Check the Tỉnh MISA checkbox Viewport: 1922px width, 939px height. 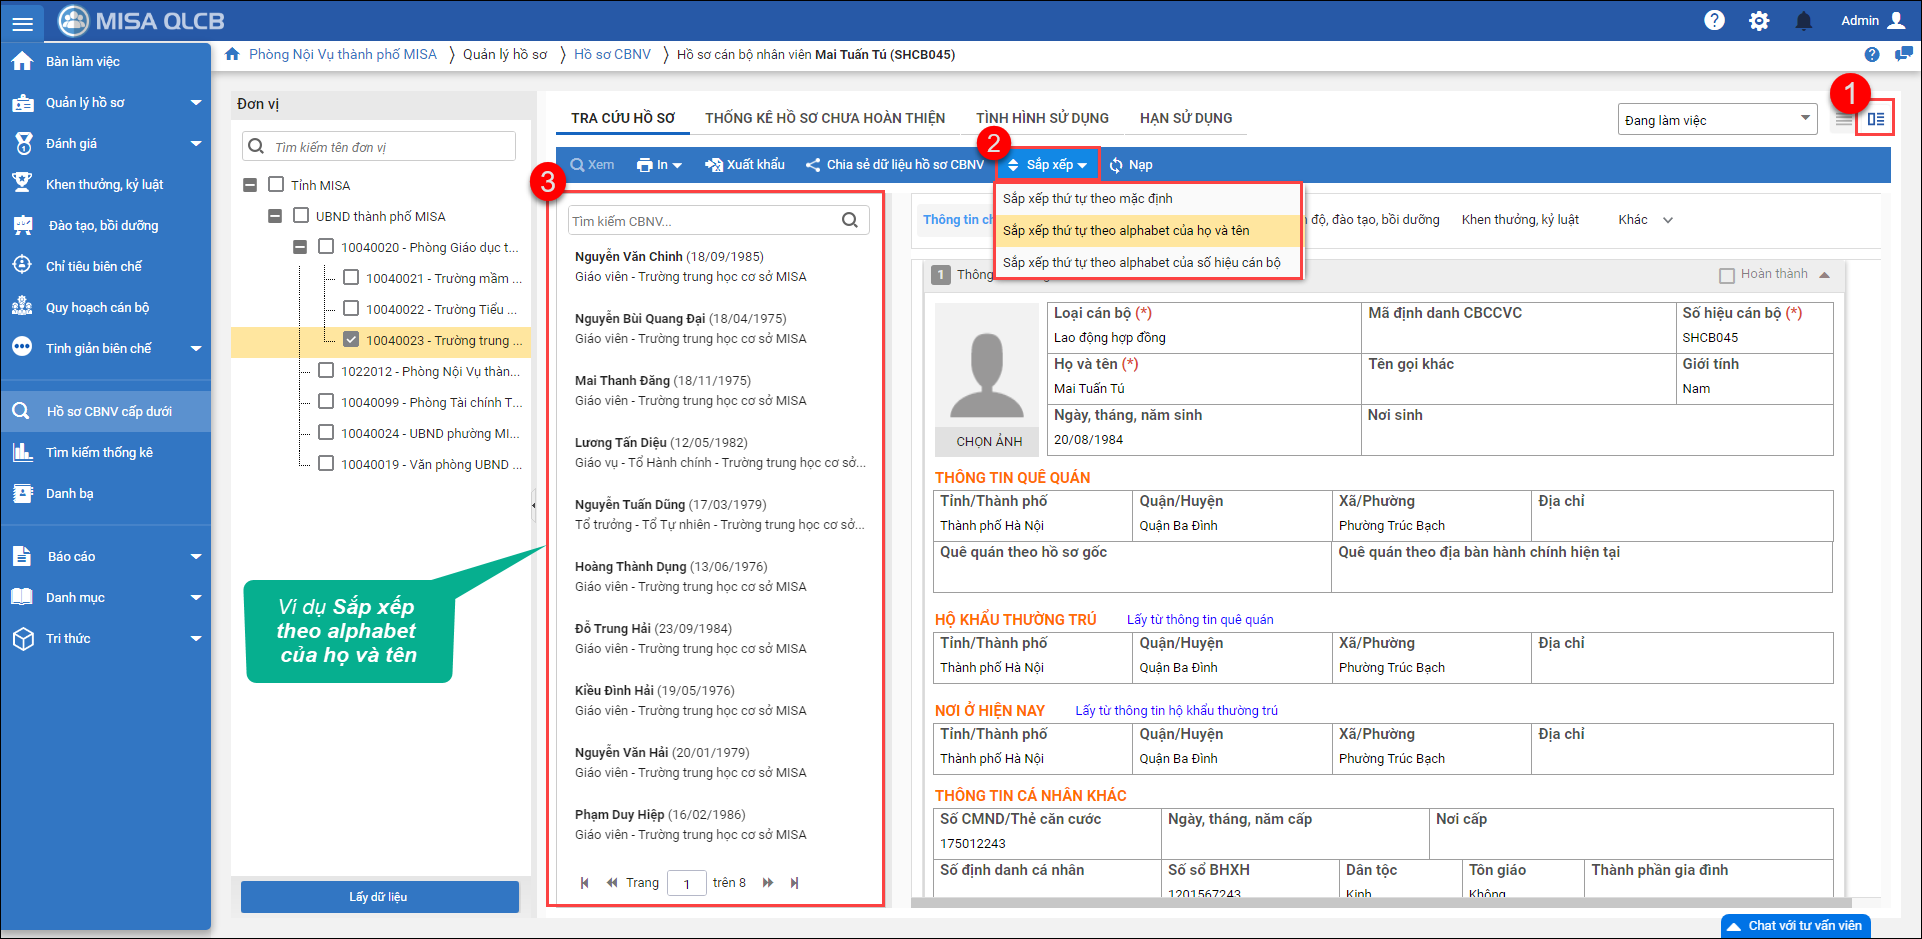coord(276,185)
